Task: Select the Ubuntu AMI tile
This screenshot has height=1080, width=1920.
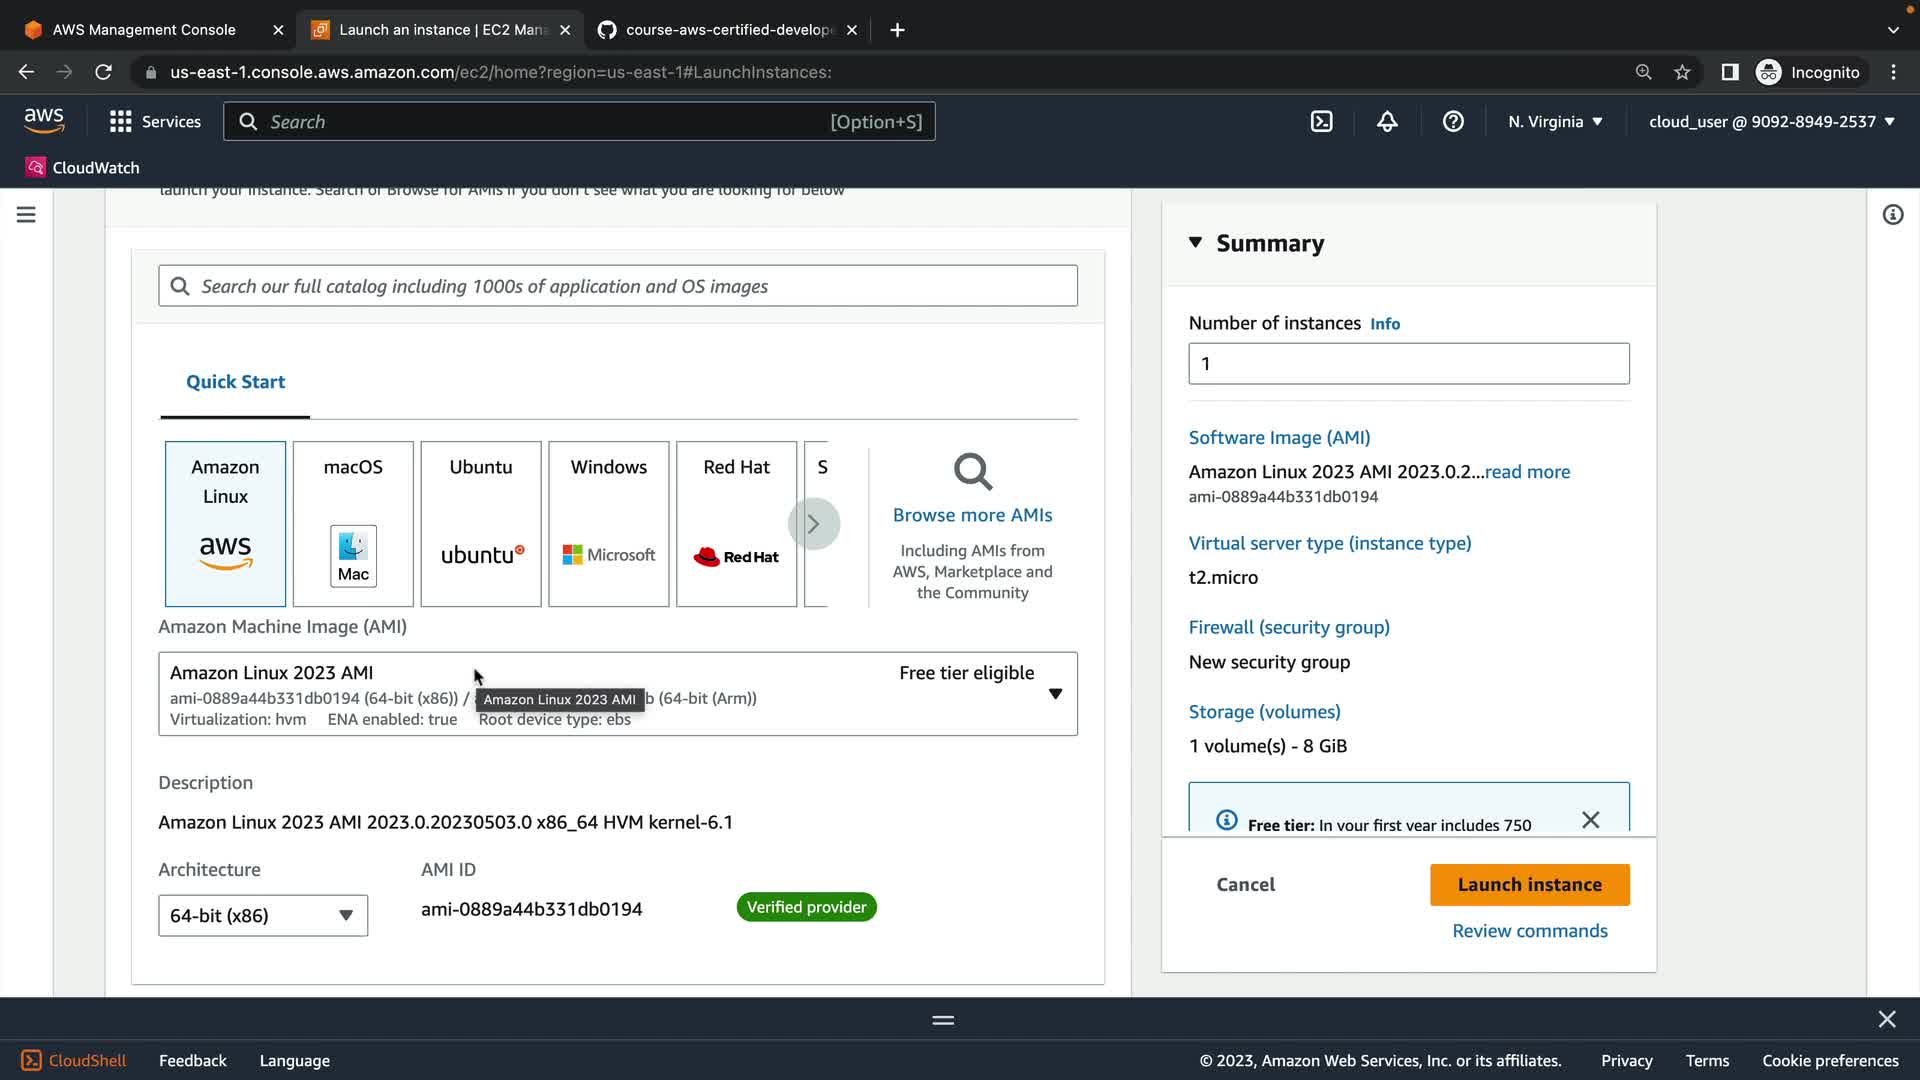Action: 481,523
